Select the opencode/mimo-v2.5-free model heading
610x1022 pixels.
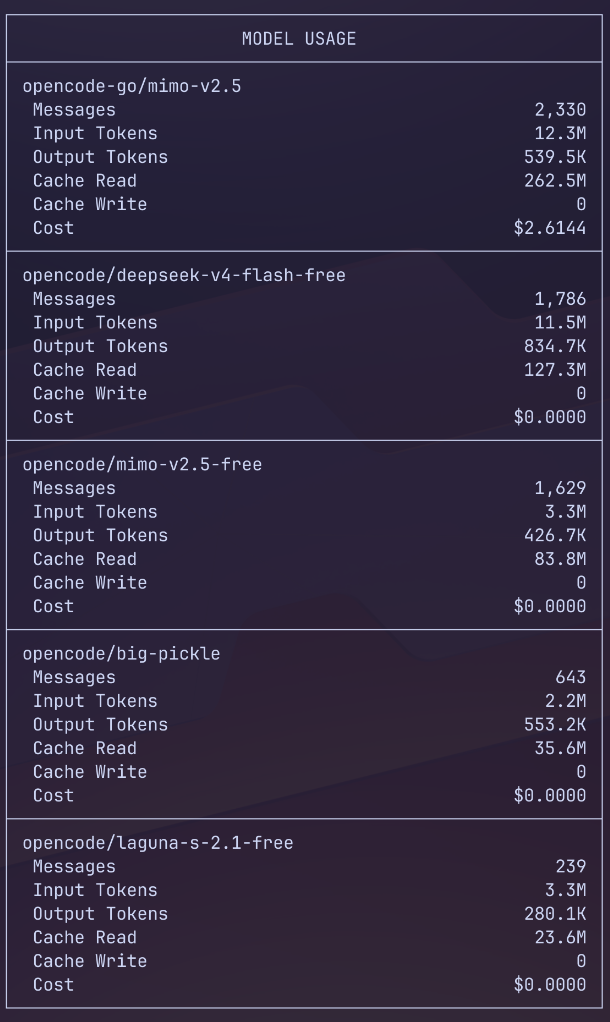pos(143,464)
